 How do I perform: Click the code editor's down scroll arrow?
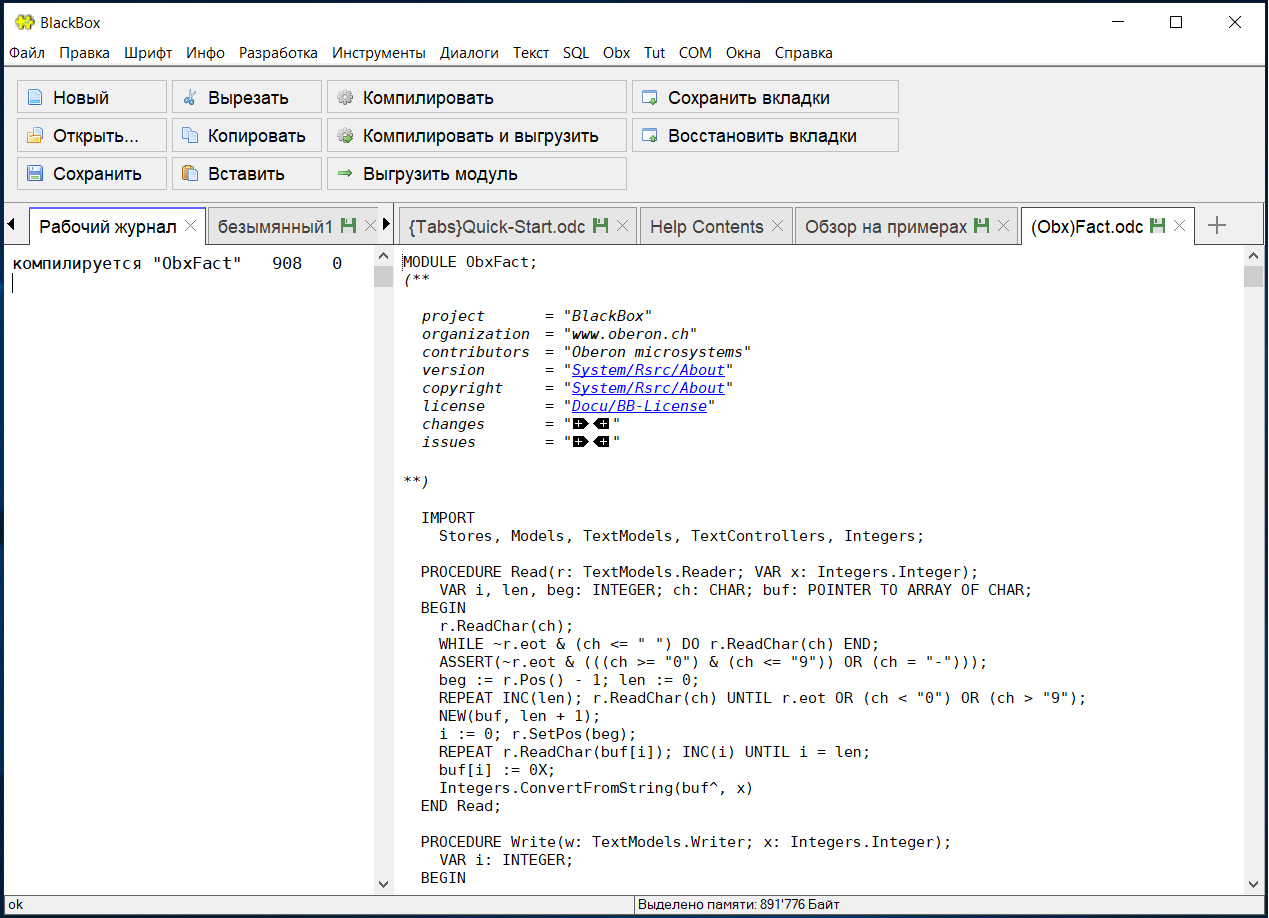coord(1253,883)
